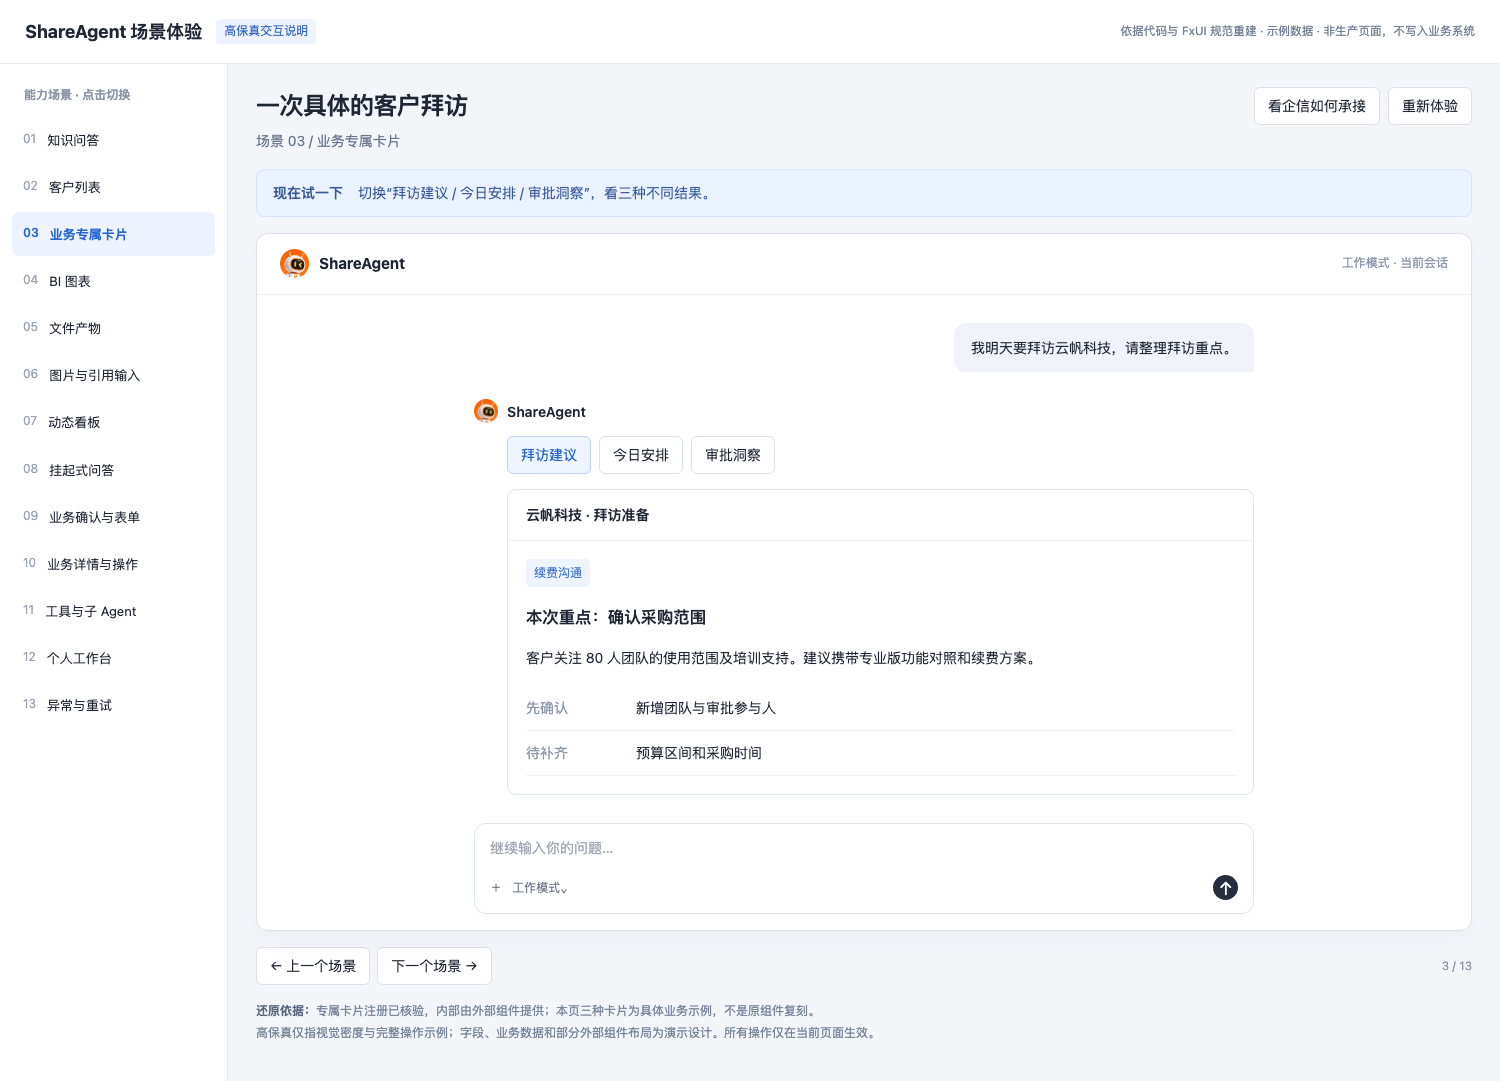Open the 工作模式 dropdown in input box
Image resolution: width=1500 pixels, height=1081 pixels.
540,888
